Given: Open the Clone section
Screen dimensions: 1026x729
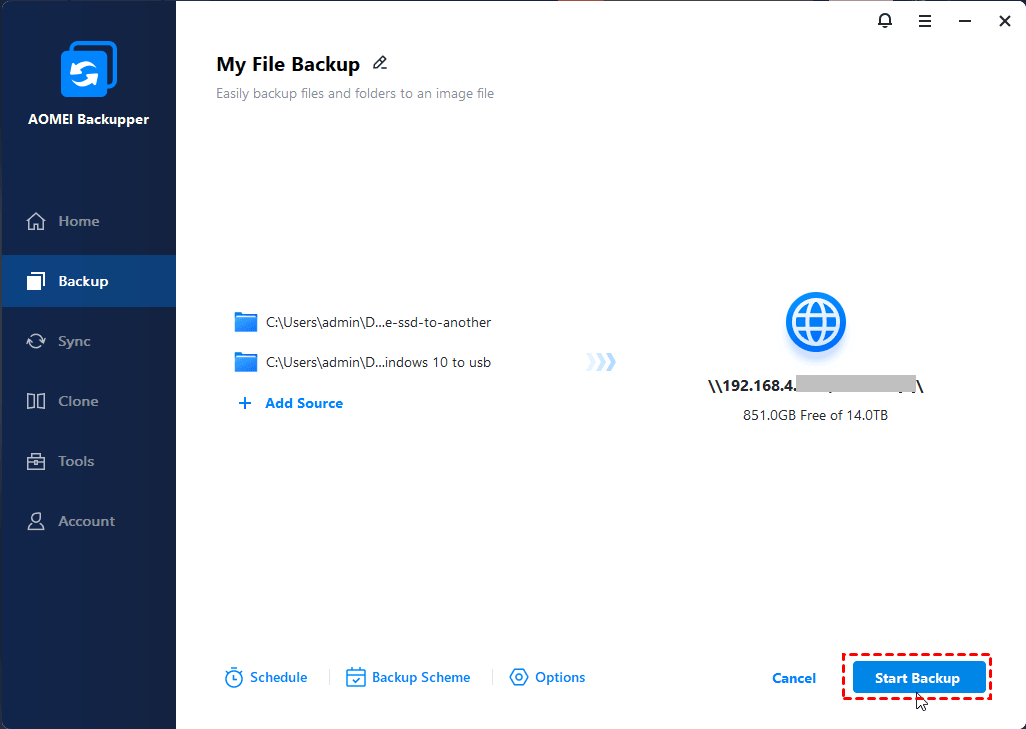Looking at the screenshot, I should tap(78, 401).
